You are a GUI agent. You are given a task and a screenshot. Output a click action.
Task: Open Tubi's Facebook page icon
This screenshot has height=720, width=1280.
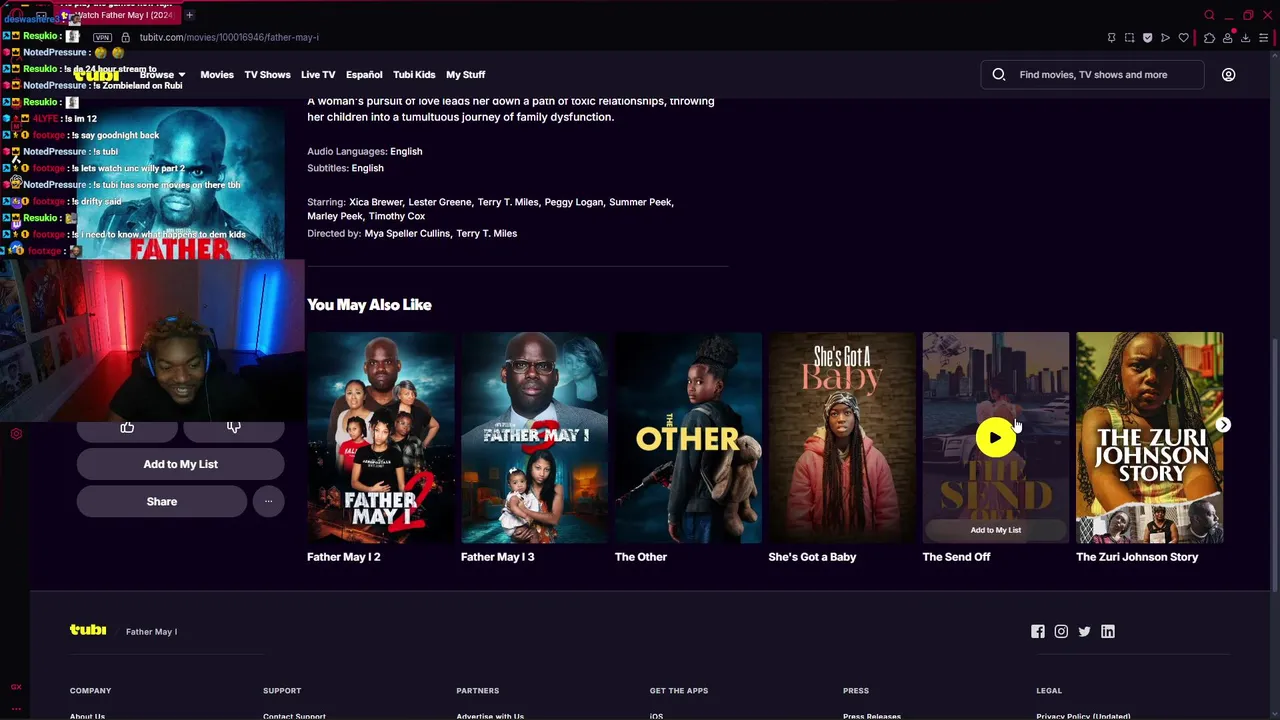[1038, 631]
